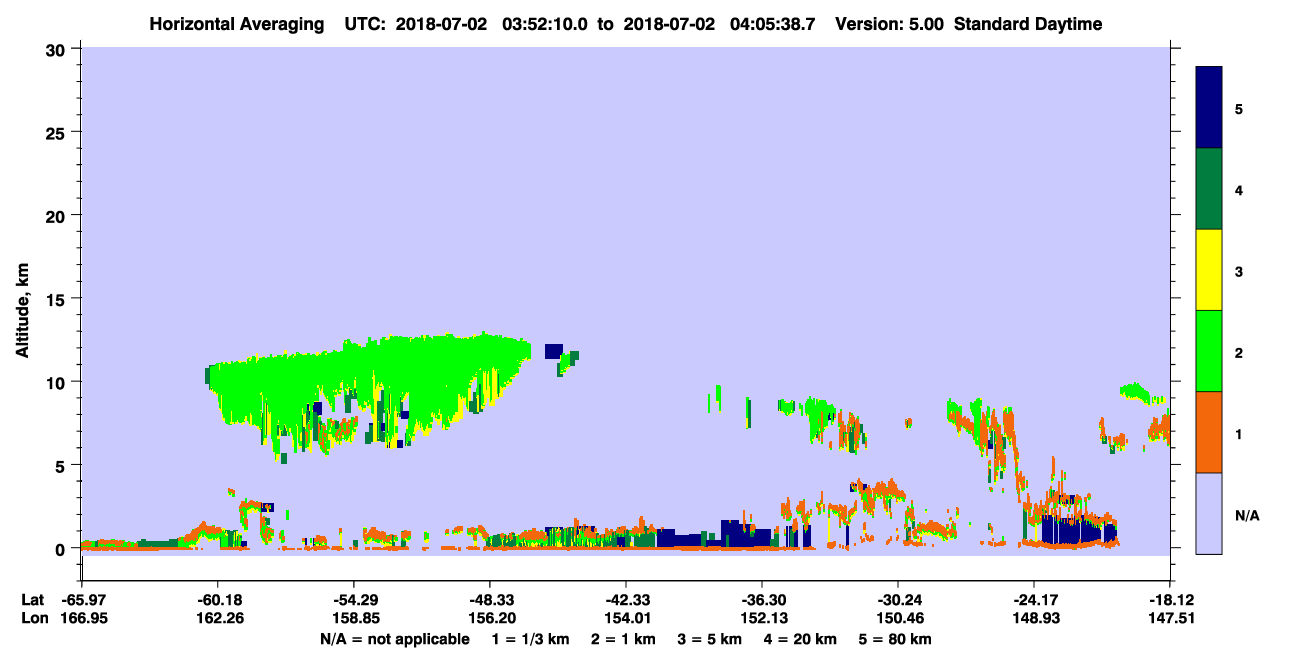Click the 'Lon' row label
The height and width of the screenshot is (667, 1300).
click(33, 619)
